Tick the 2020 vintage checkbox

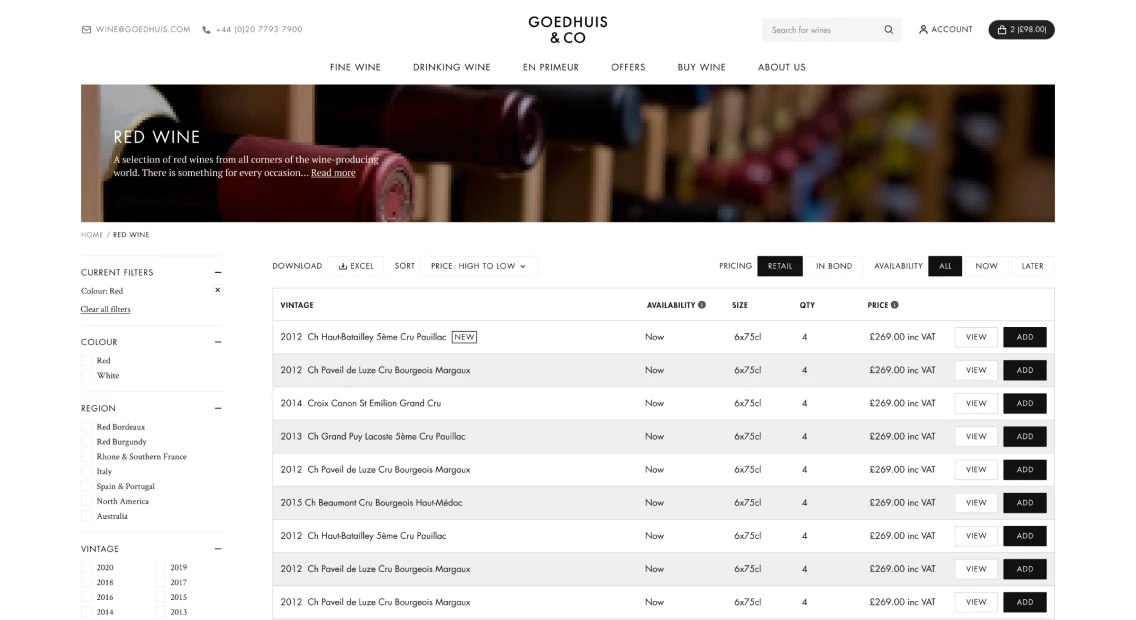coord(86,568)
